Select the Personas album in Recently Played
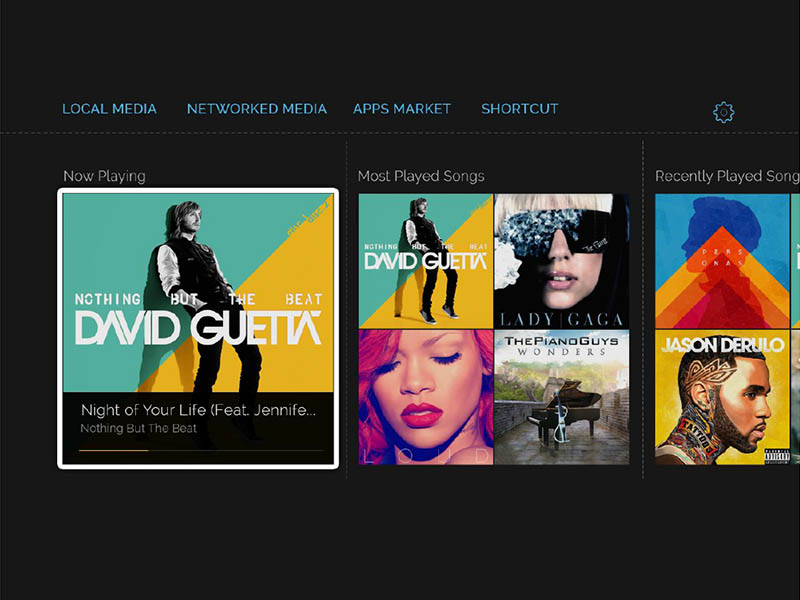The image size is (800, 600). (x=722, y=261)
